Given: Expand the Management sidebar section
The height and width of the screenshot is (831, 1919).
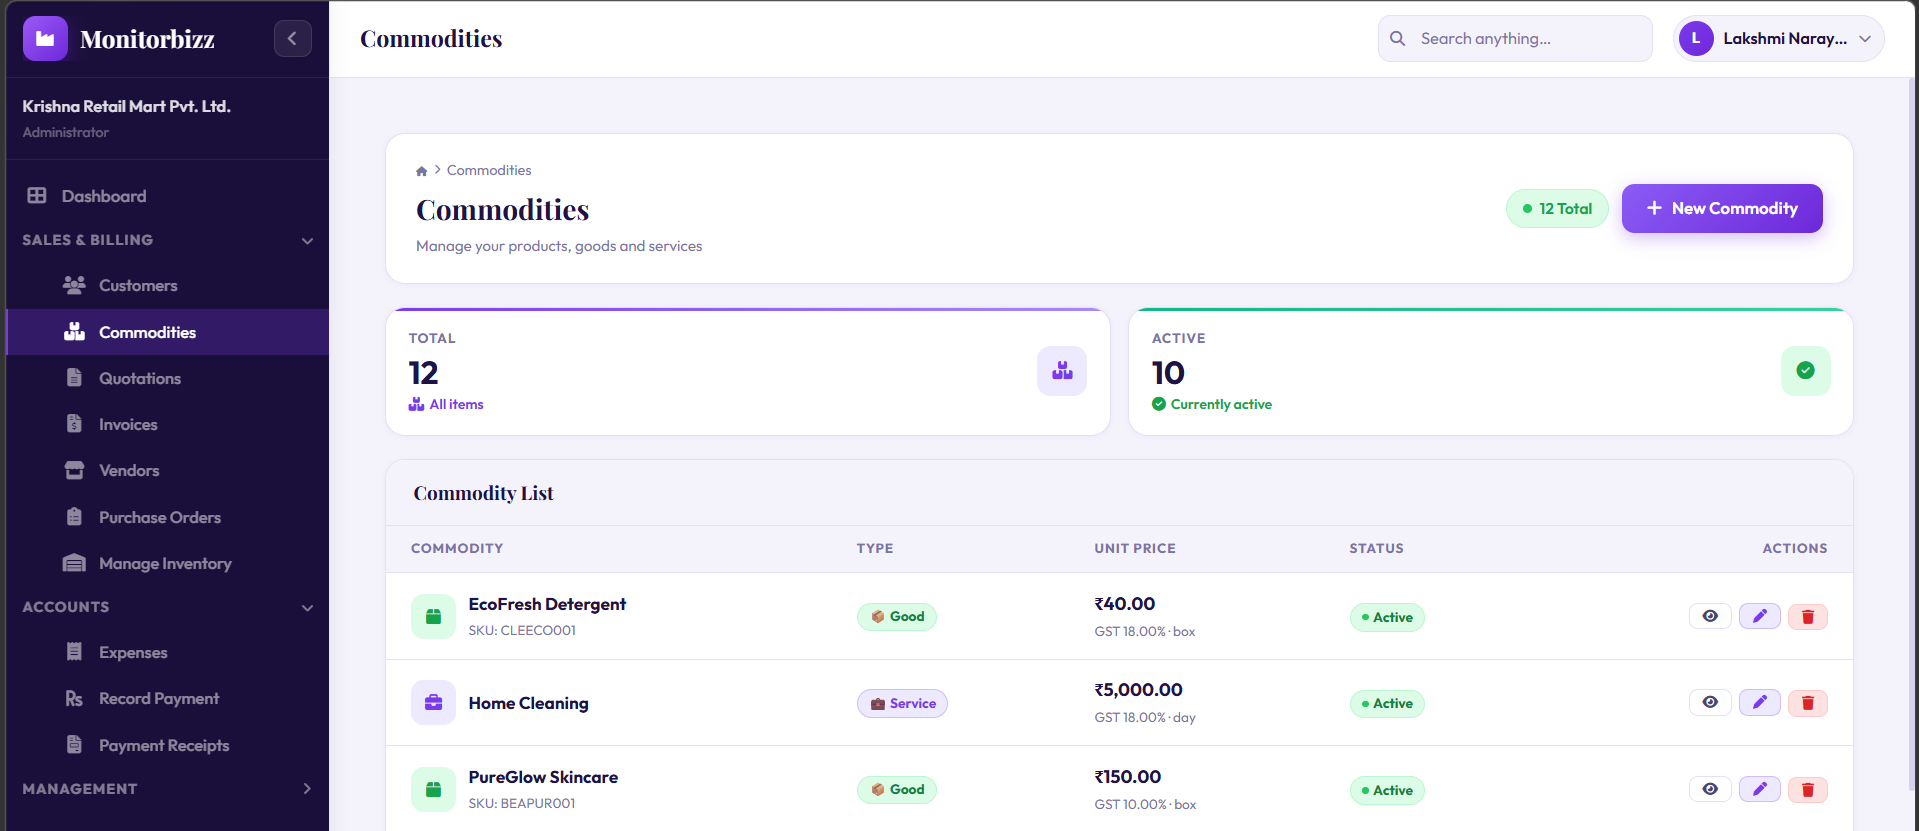Looking at the screenshot, I should click(307, 789).
